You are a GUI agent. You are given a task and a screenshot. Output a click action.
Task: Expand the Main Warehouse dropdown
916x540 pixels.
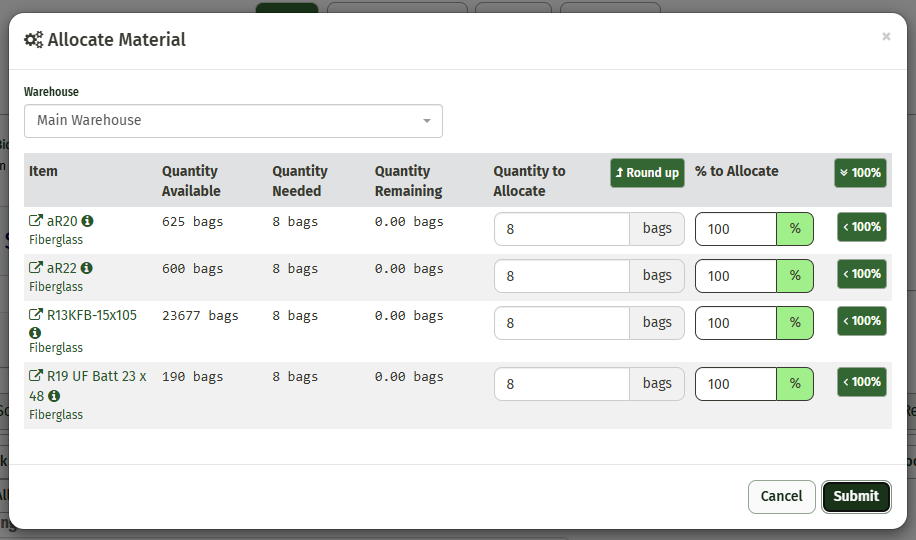click(233, 121)
